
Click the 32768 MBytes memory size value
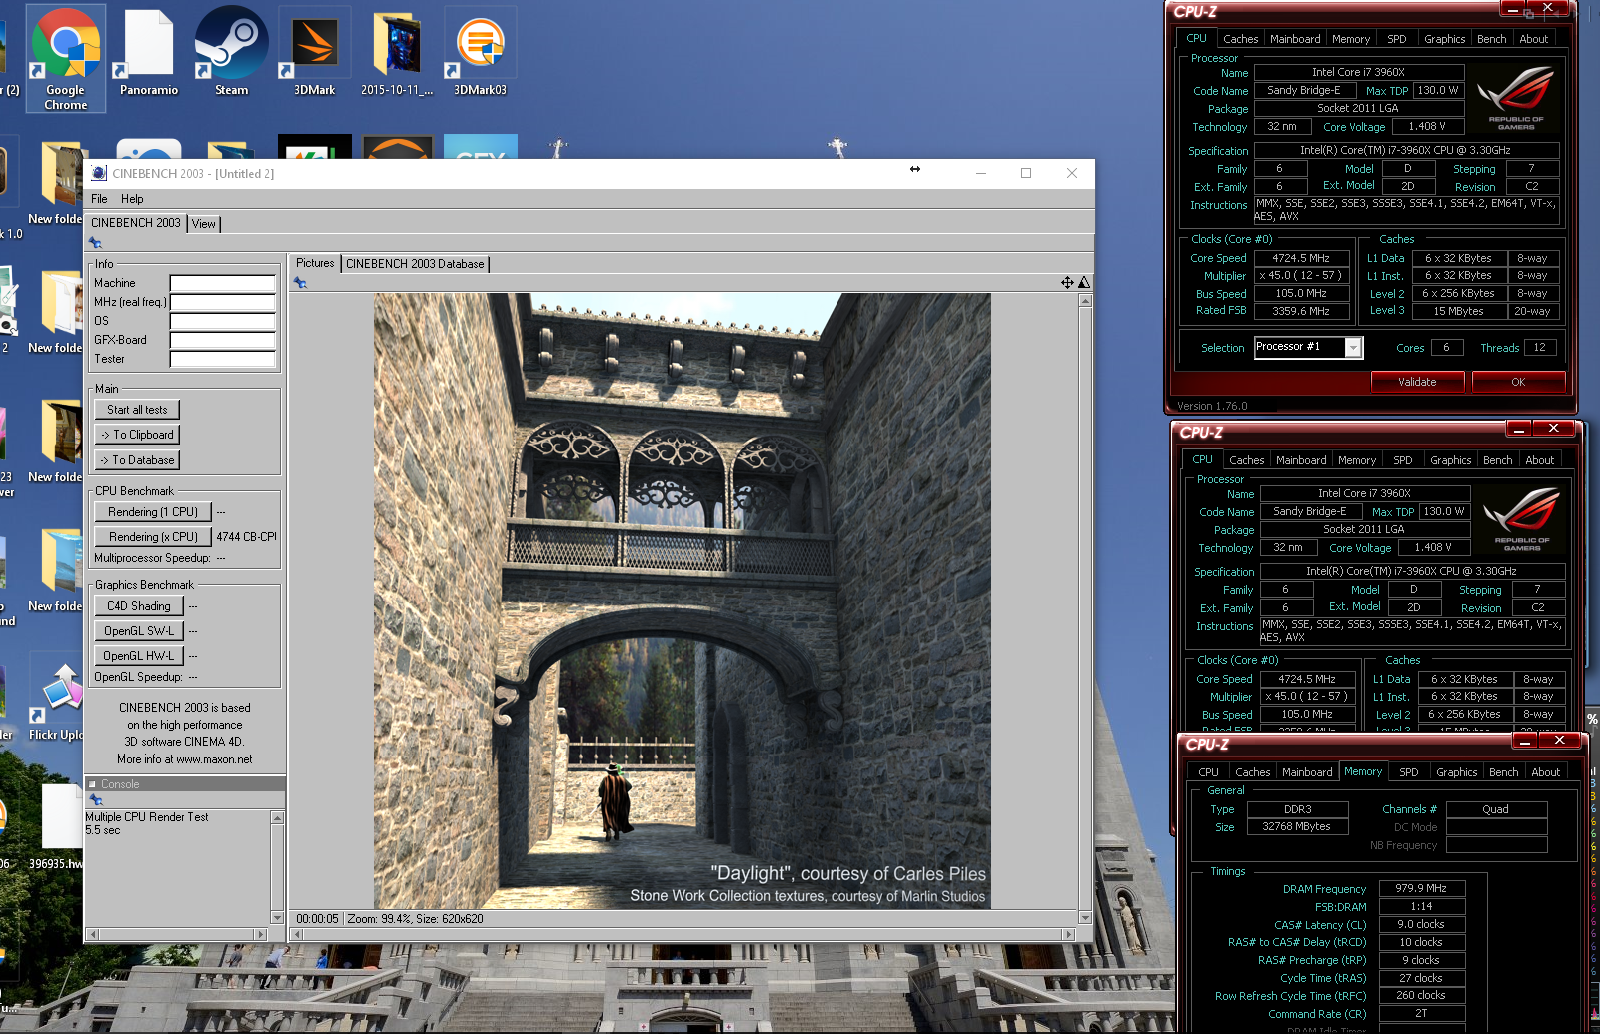point(1296,827)
